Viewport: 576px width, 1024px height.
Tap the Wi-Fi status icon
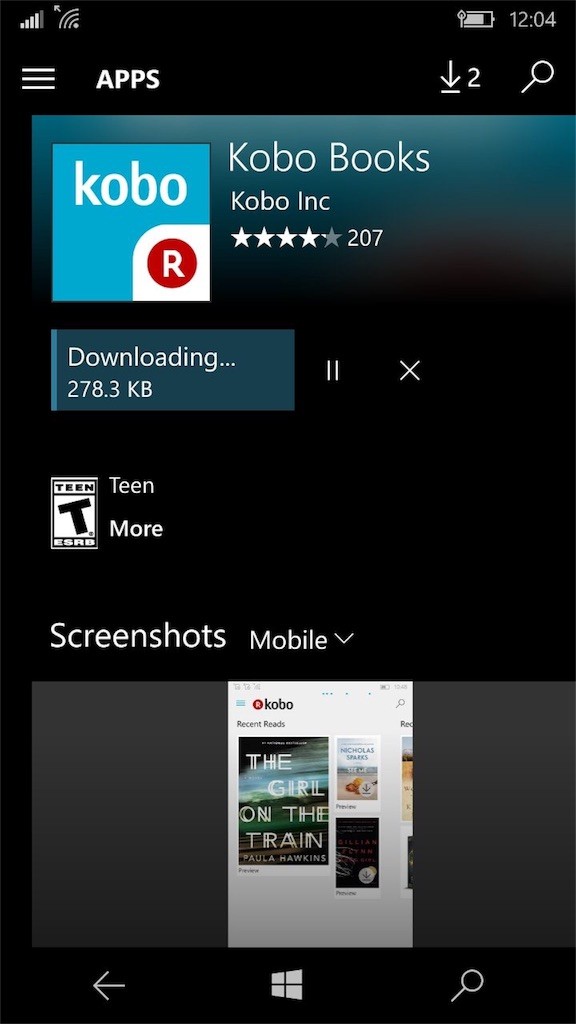tap(67, 18)
